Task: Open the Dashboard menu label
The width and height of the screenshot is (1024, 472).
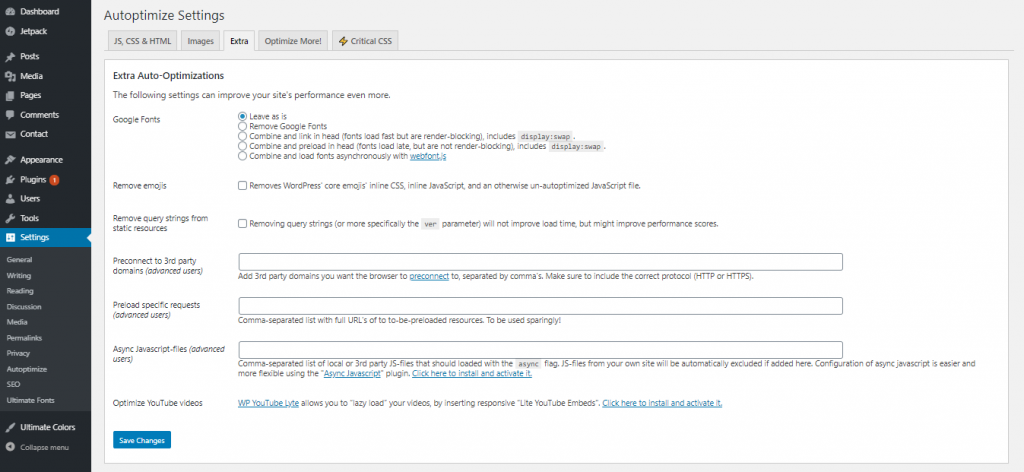Action: click(40, 12)
